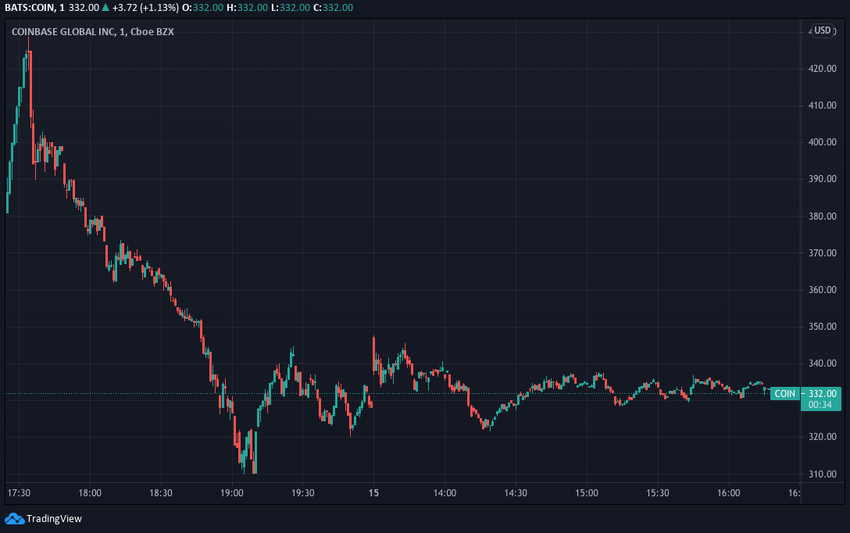Click the TradingView cloud icon
Screen dimensions: 850x533
[14, 519]
